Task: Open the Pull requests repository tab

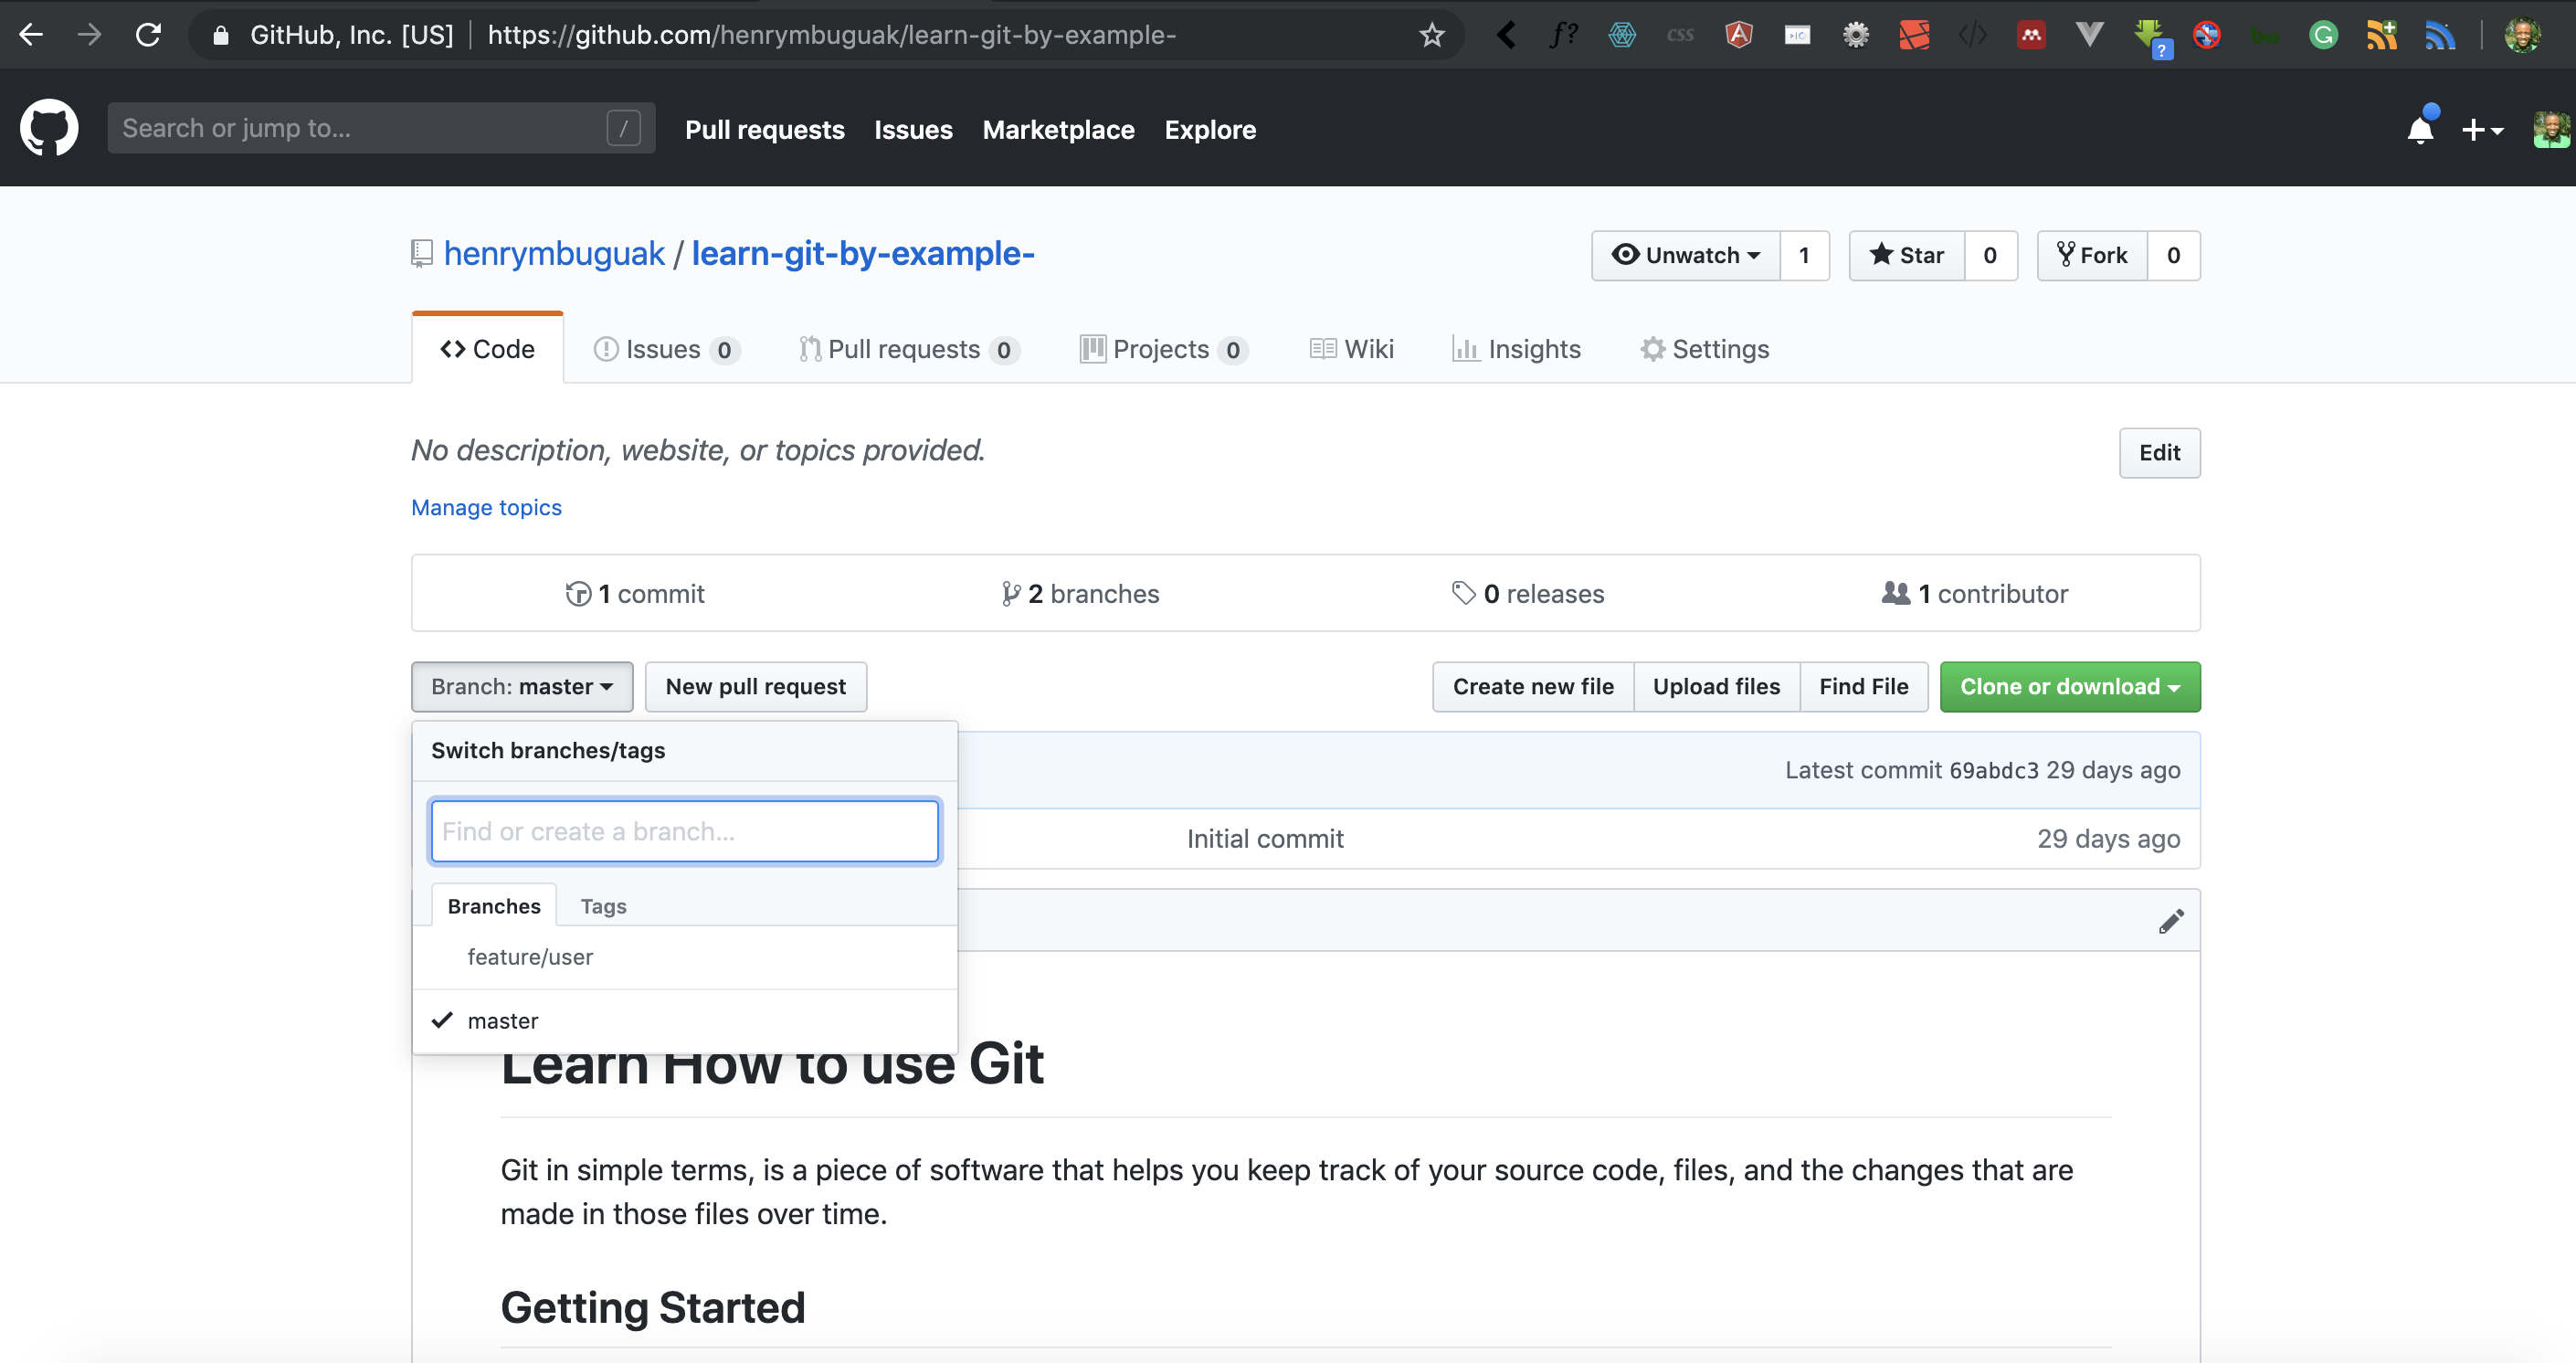Action: pos(909,349)
